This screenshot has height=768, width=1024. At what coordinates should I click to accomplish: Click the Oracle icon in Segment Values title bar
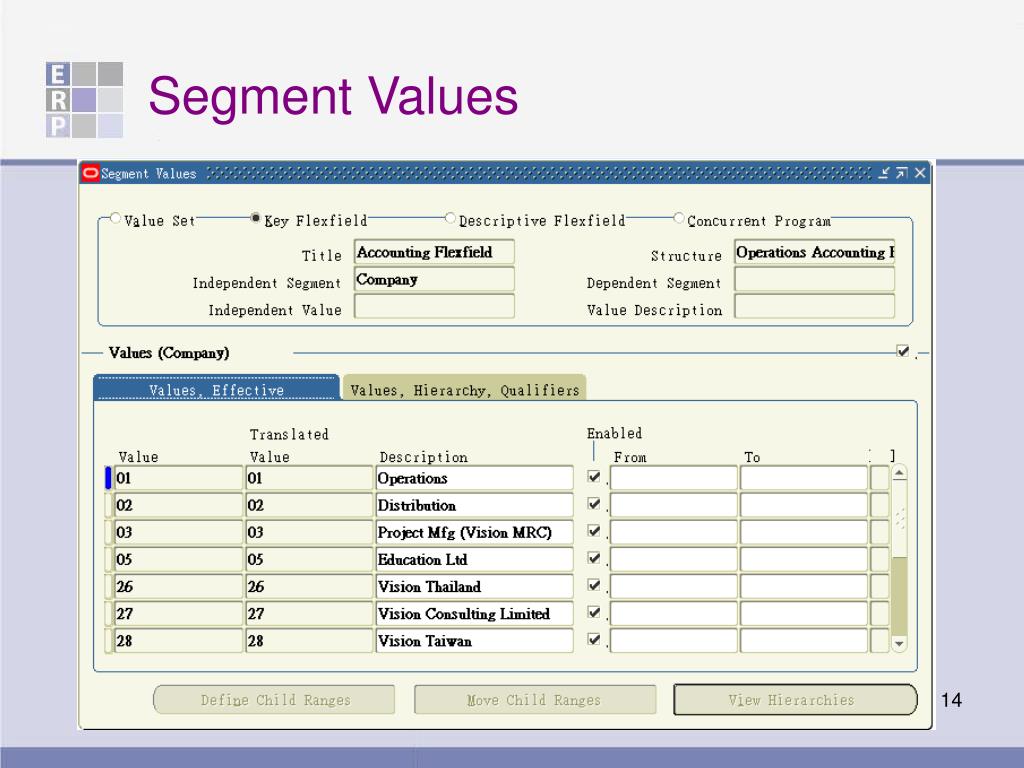click(91, 173)
